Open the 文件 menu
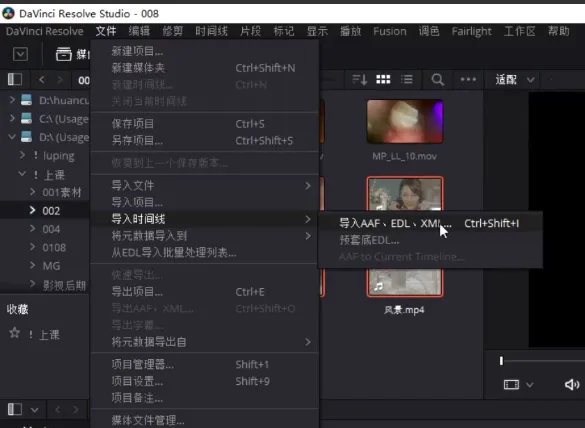 106,31
